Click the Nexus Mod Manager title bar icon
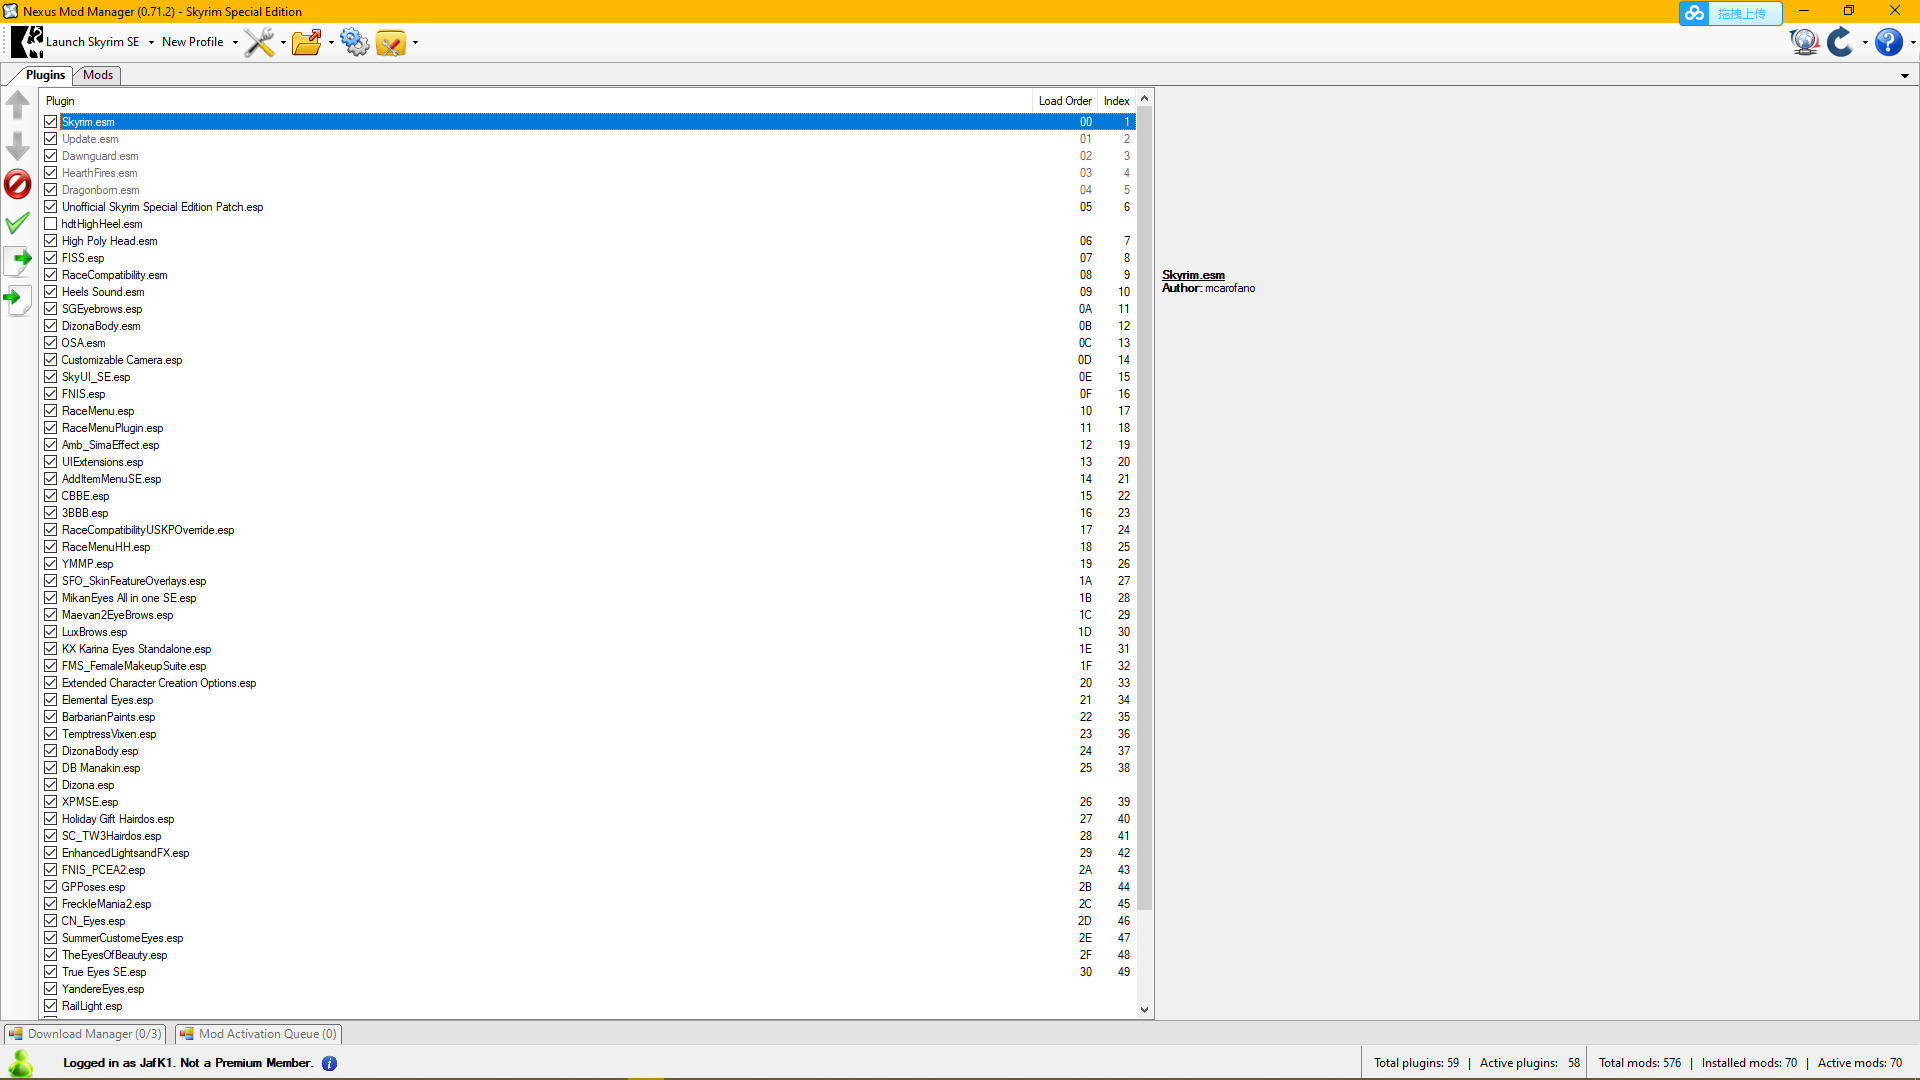Viewport: 1920px width, 1080px height. (11, 11)
